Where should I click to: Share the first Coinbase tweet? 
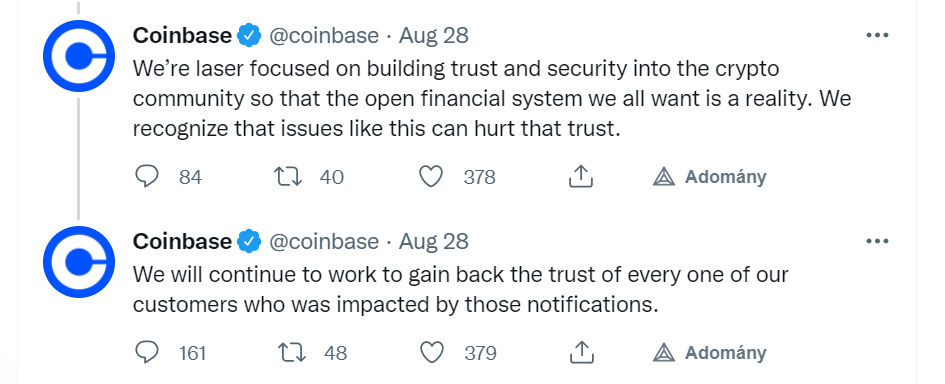click(581, 177)
